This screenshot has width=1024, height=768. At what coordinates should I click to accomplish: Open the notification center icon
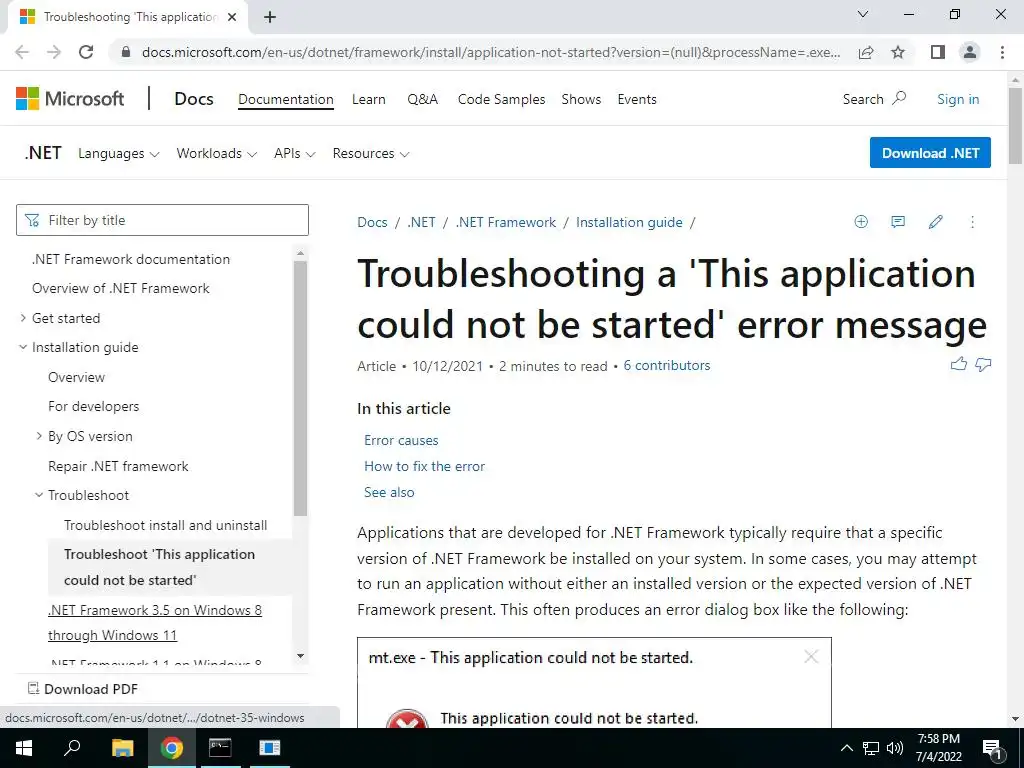tap(993, 749)
